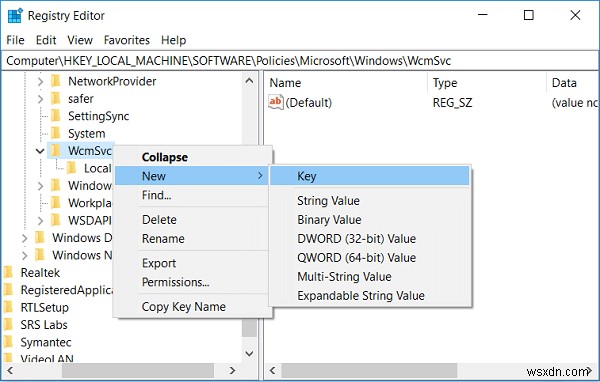Open the Favorites menu
This screenshot has height=382, width=600.
[x=127, y=40]
